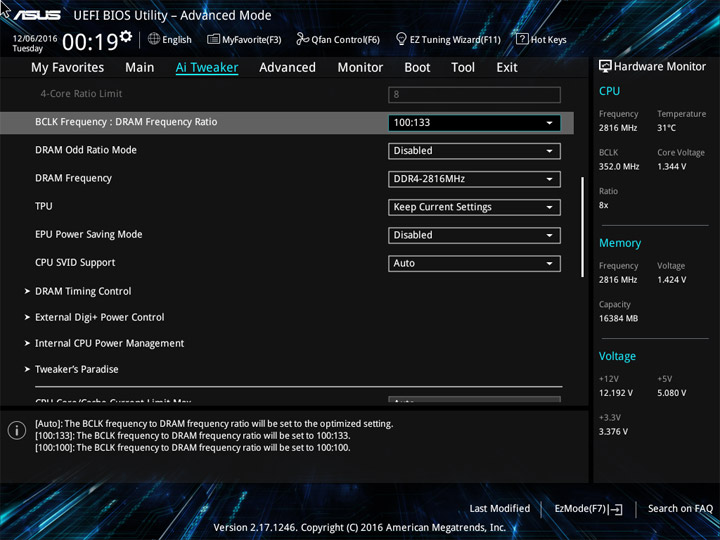The width and height of the screenshot is (720, 540).
Task: Click the MyFavorite list icon
Action: 213,39
